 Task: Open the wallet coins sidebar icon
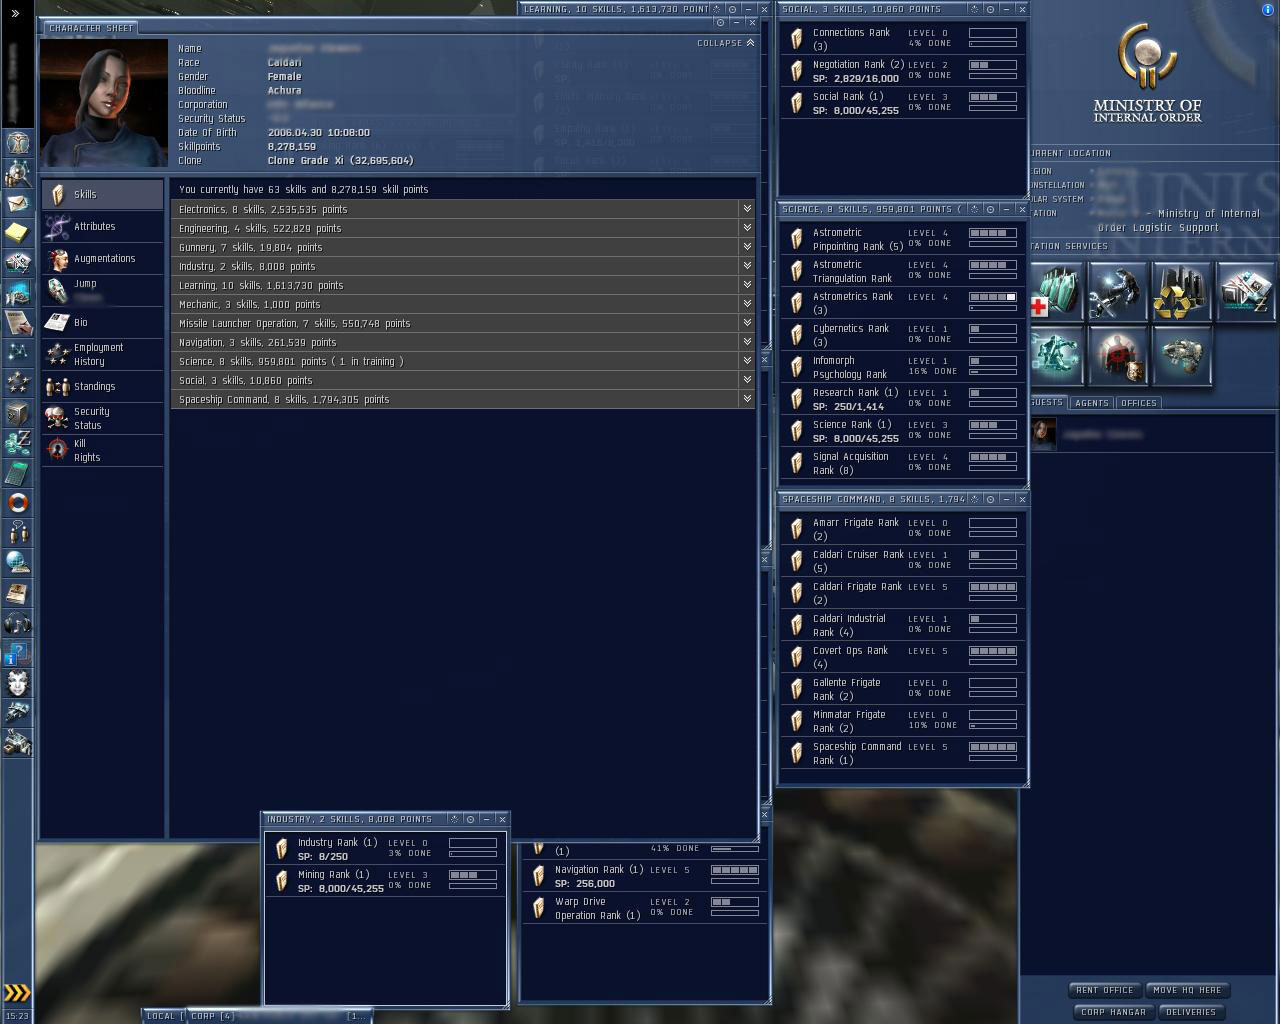(18, 442)
